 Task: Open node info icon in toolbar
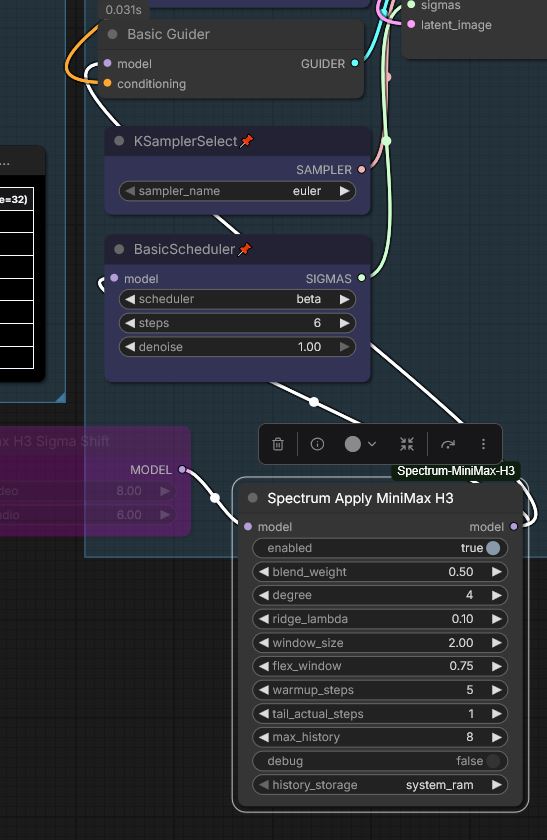coord(317,444)
